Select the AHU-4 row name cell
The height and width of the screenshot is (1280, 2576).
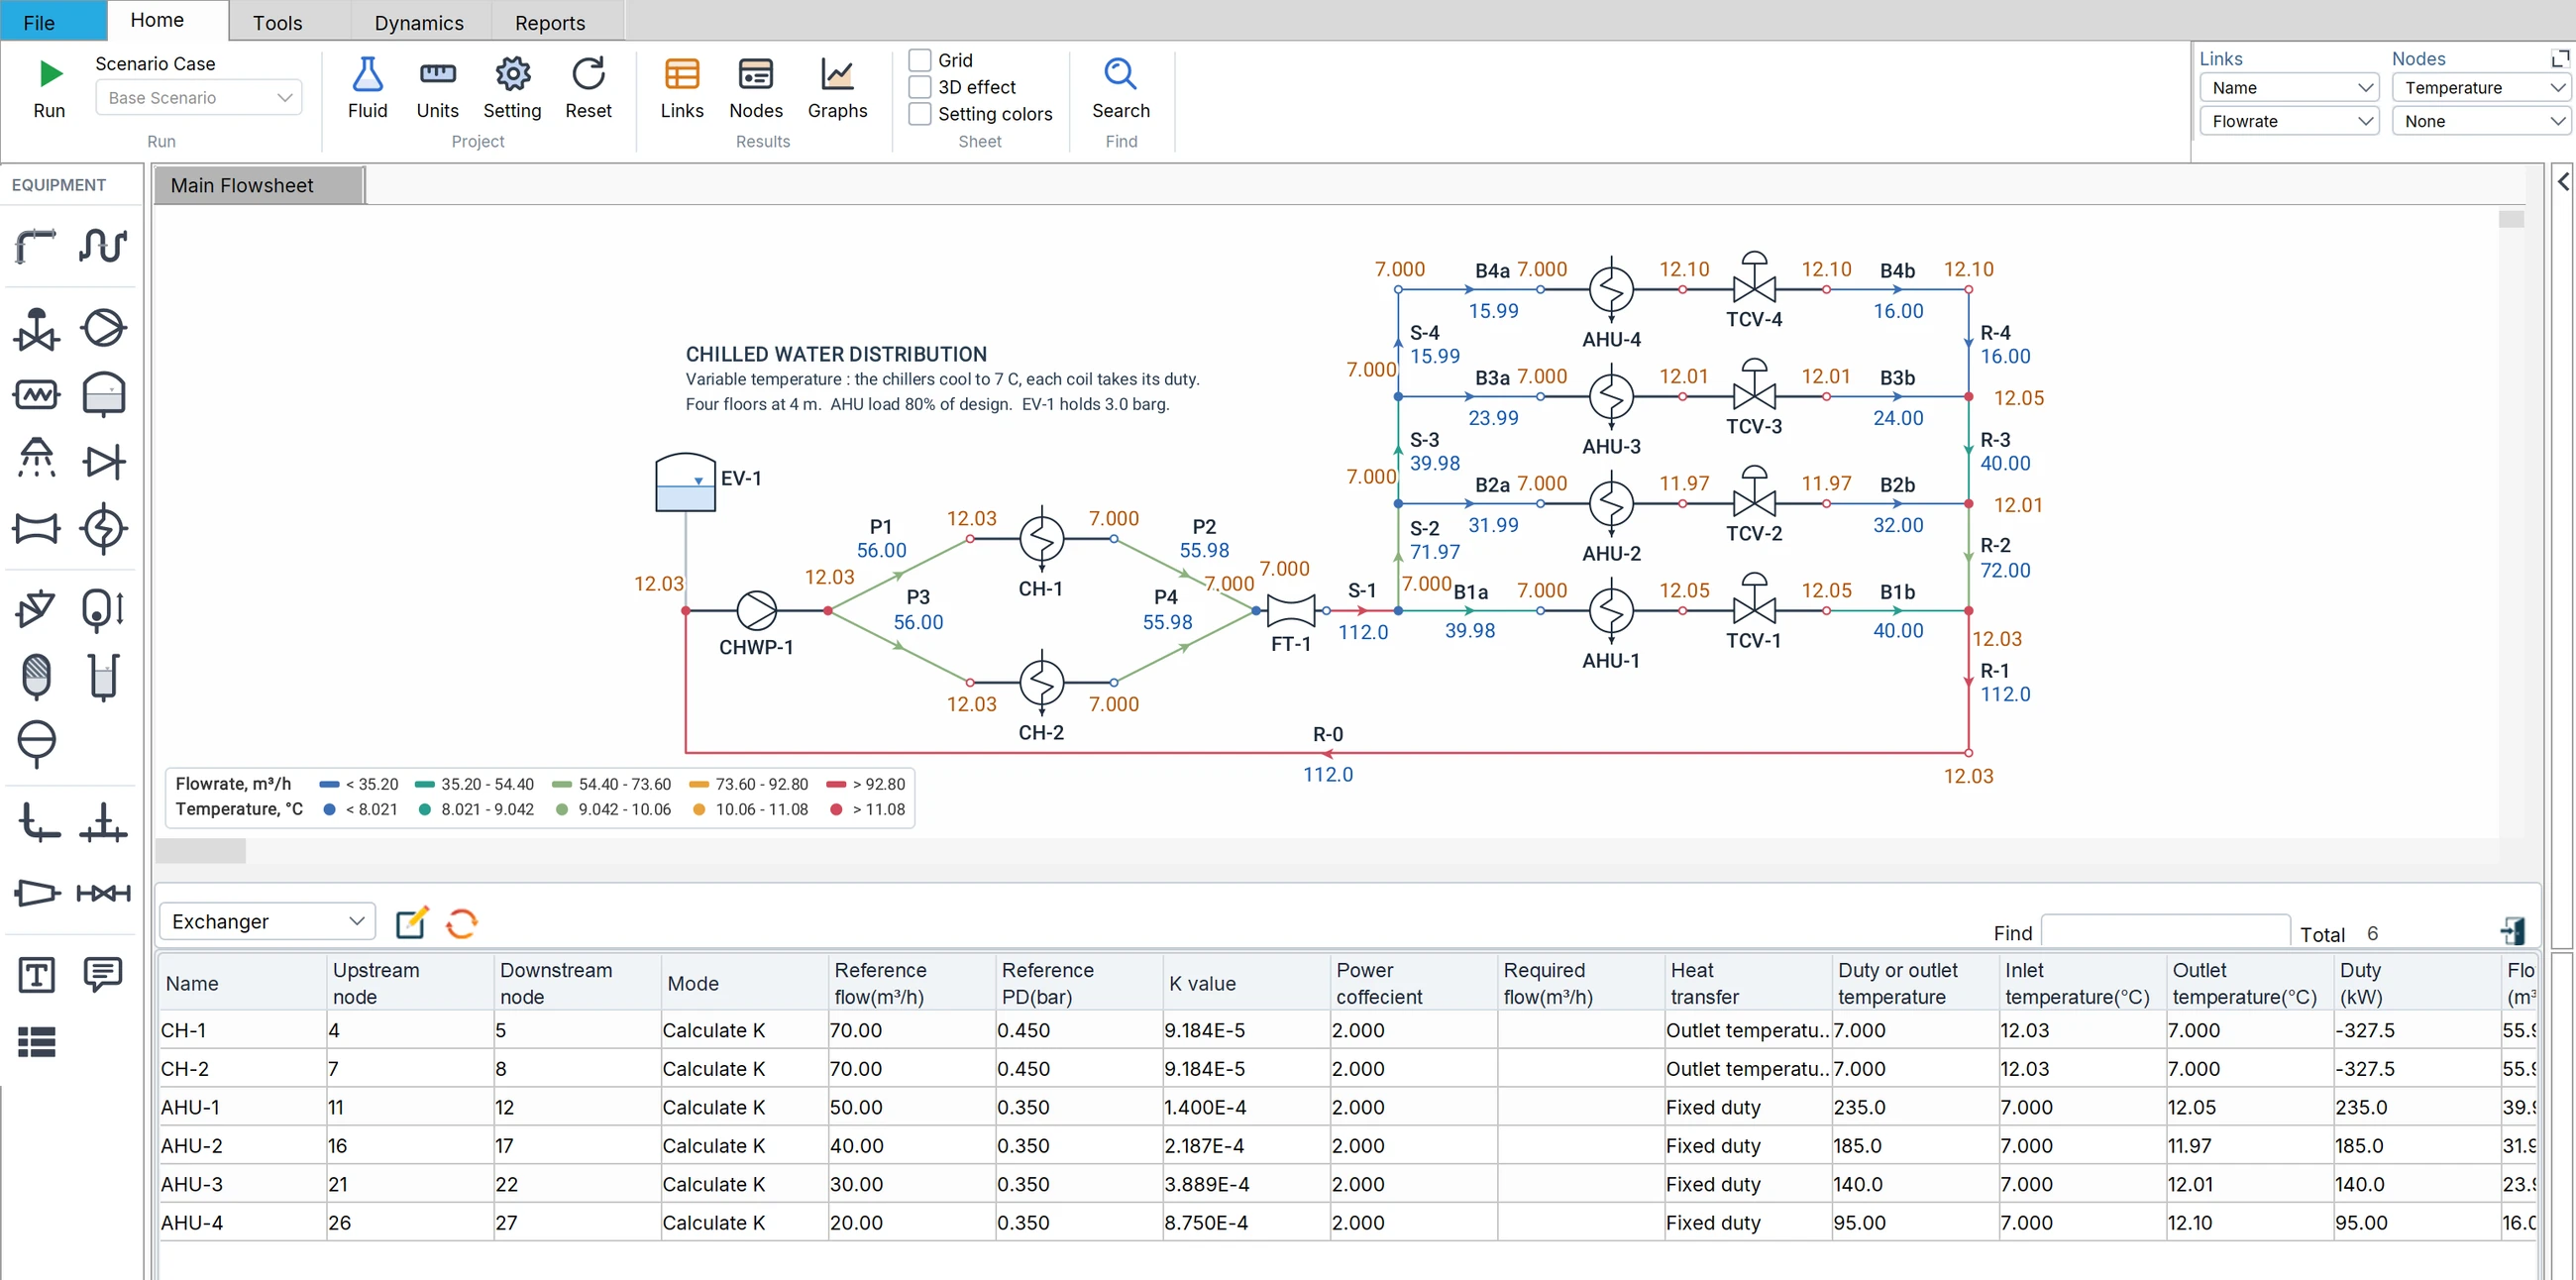click(x=242, y=1222)
